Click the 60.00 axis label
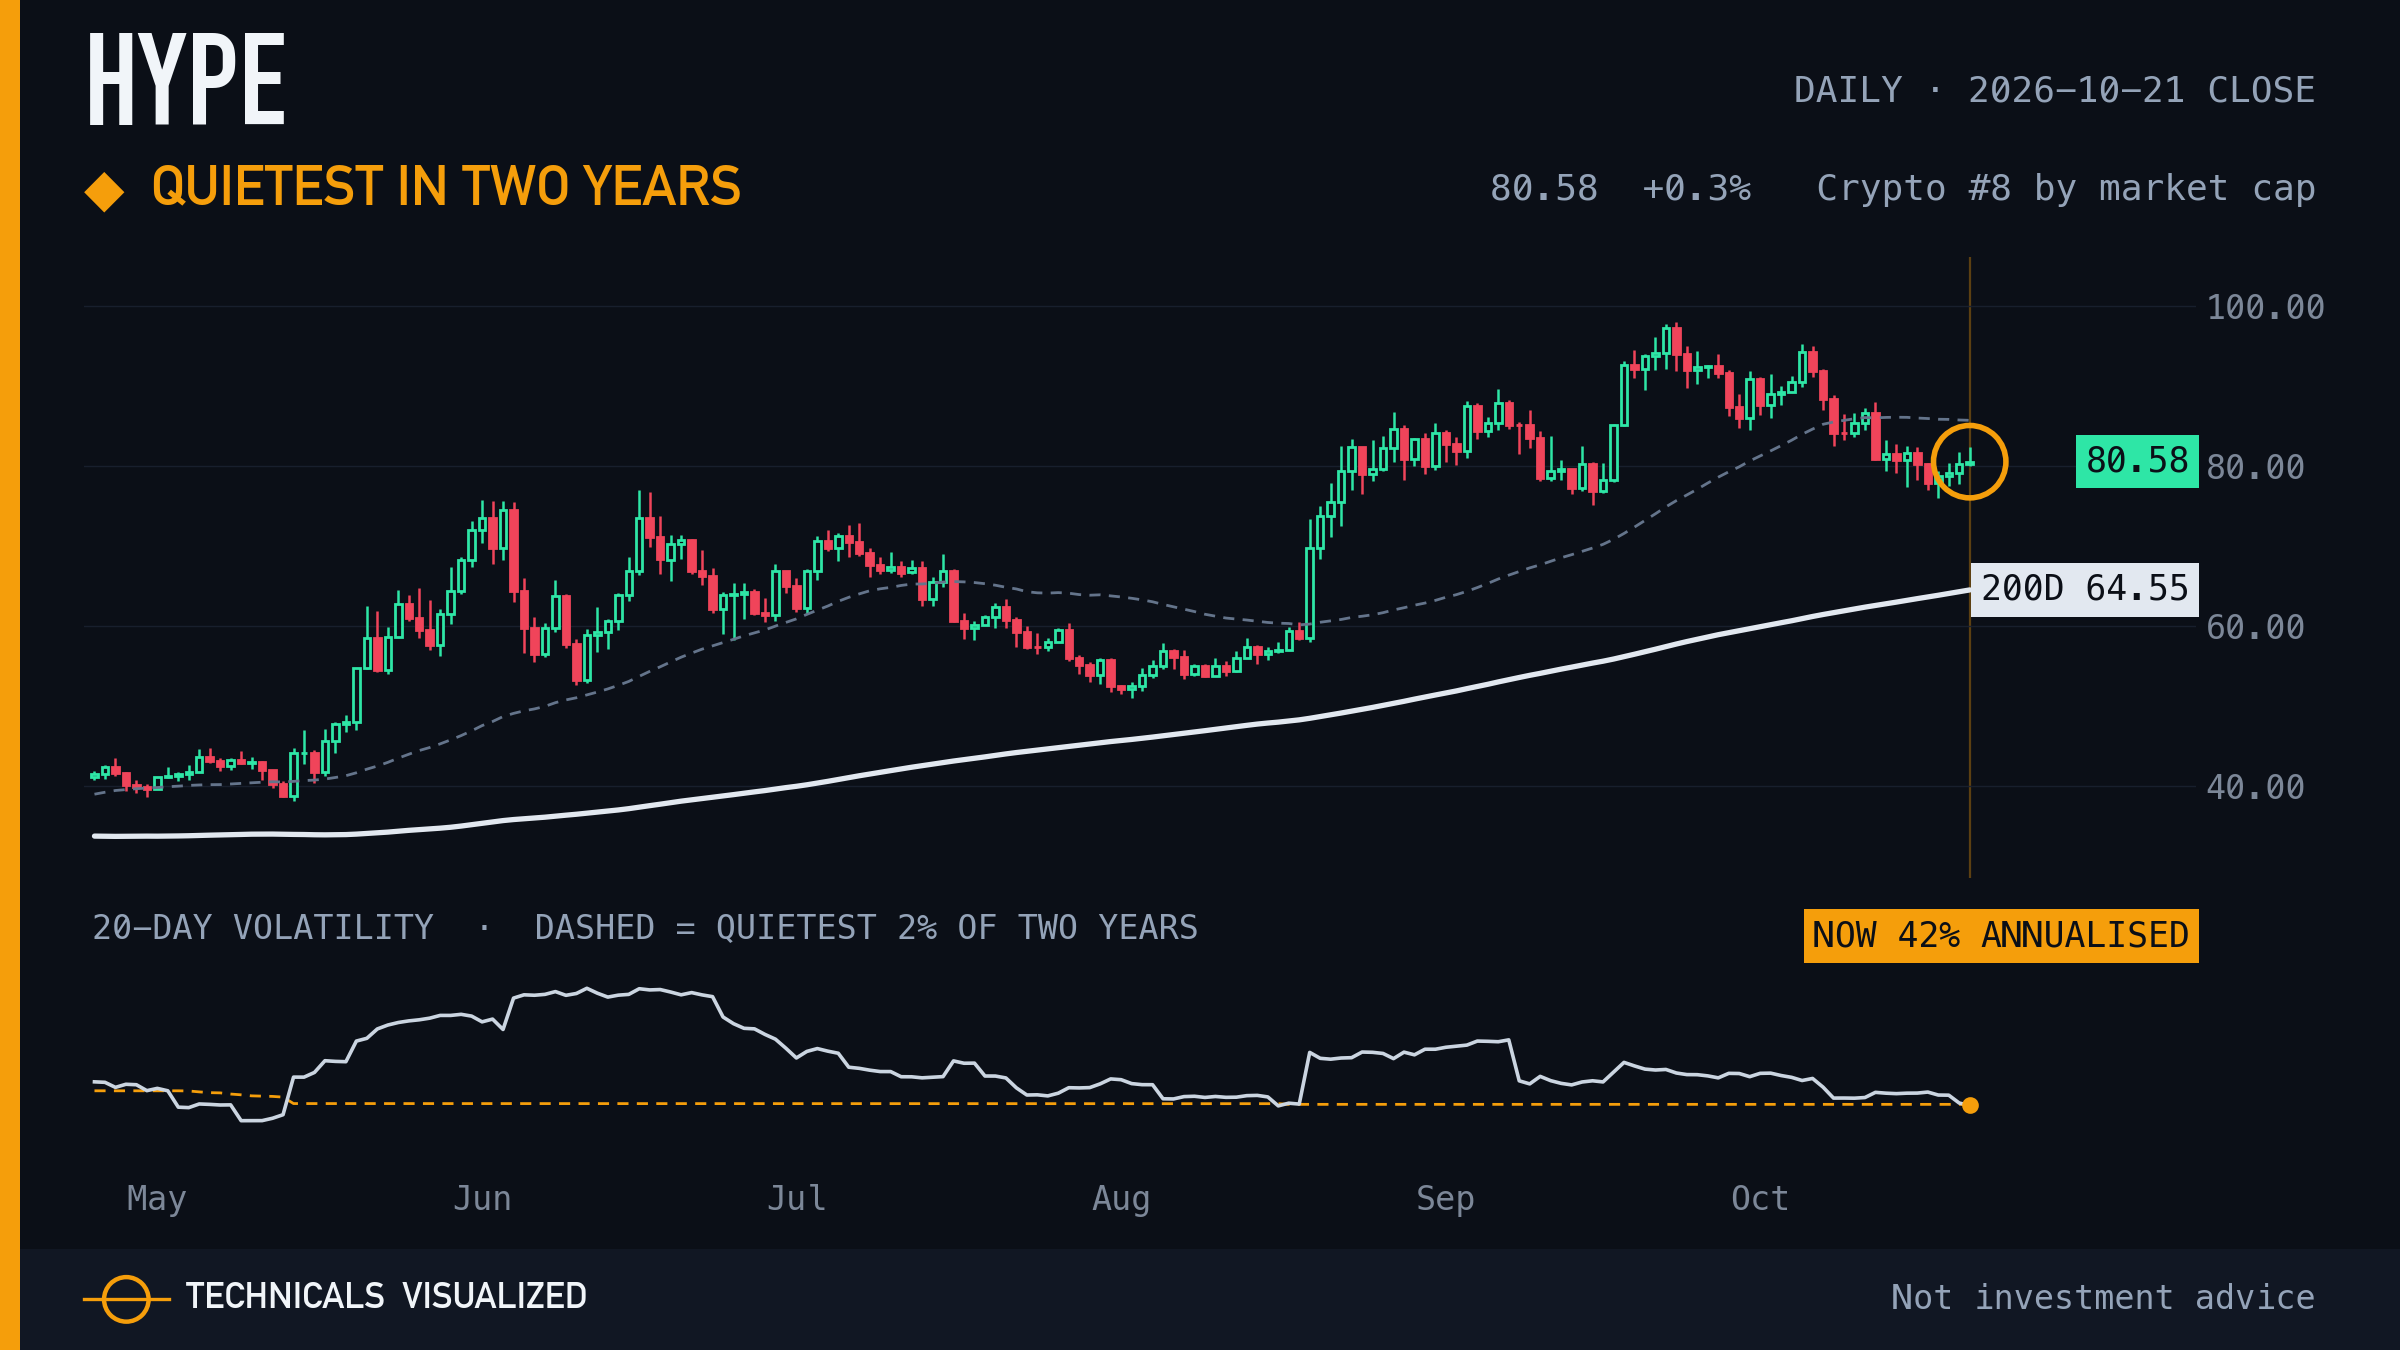 tap(2255, 627)
